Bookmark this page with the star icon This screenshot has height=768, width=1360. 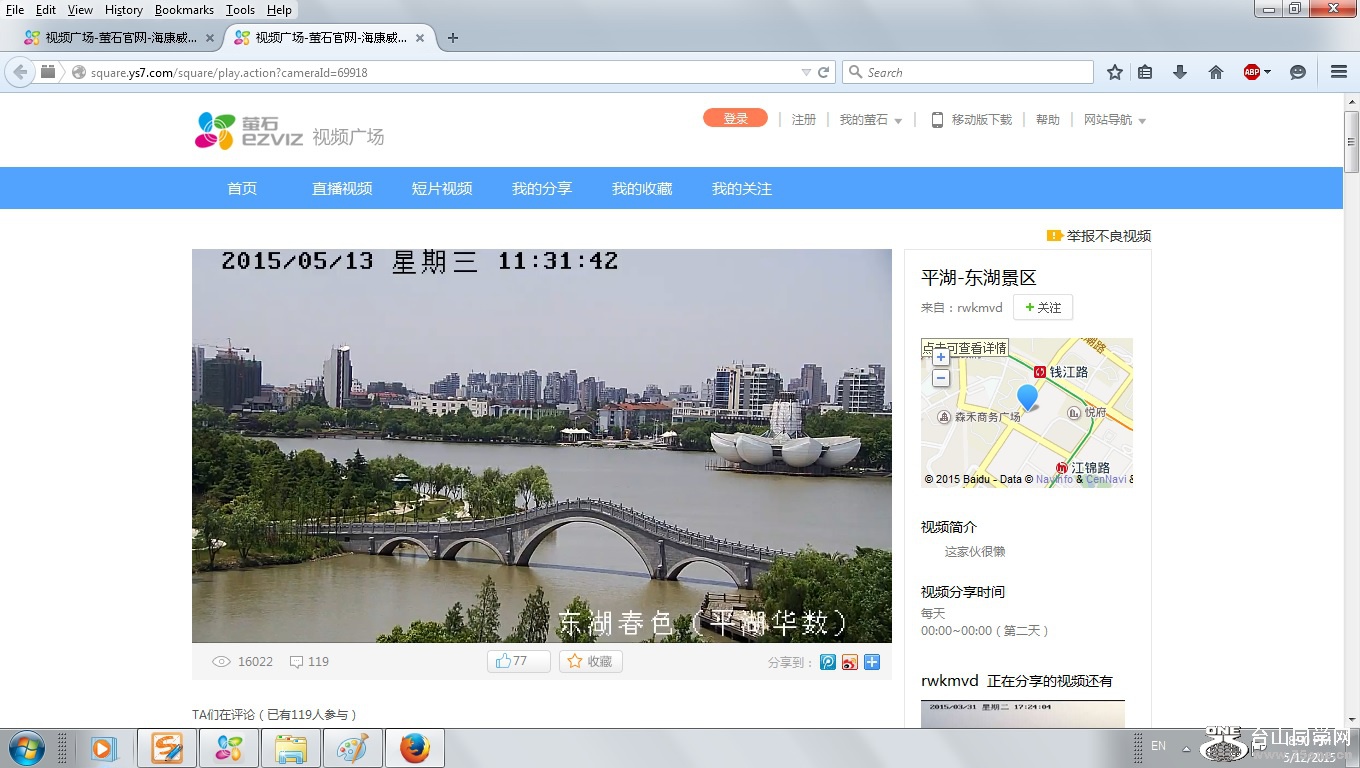pos(1115,72)
